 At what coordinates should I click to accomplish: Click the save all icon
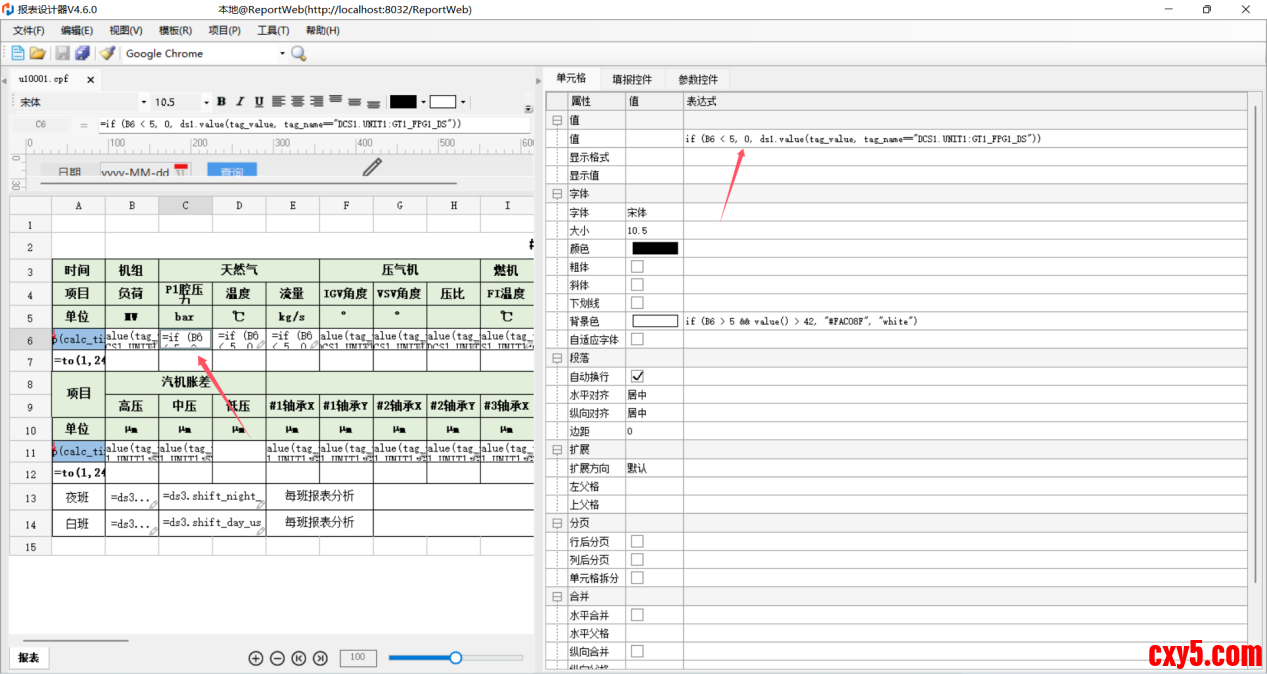pos(83,53)
